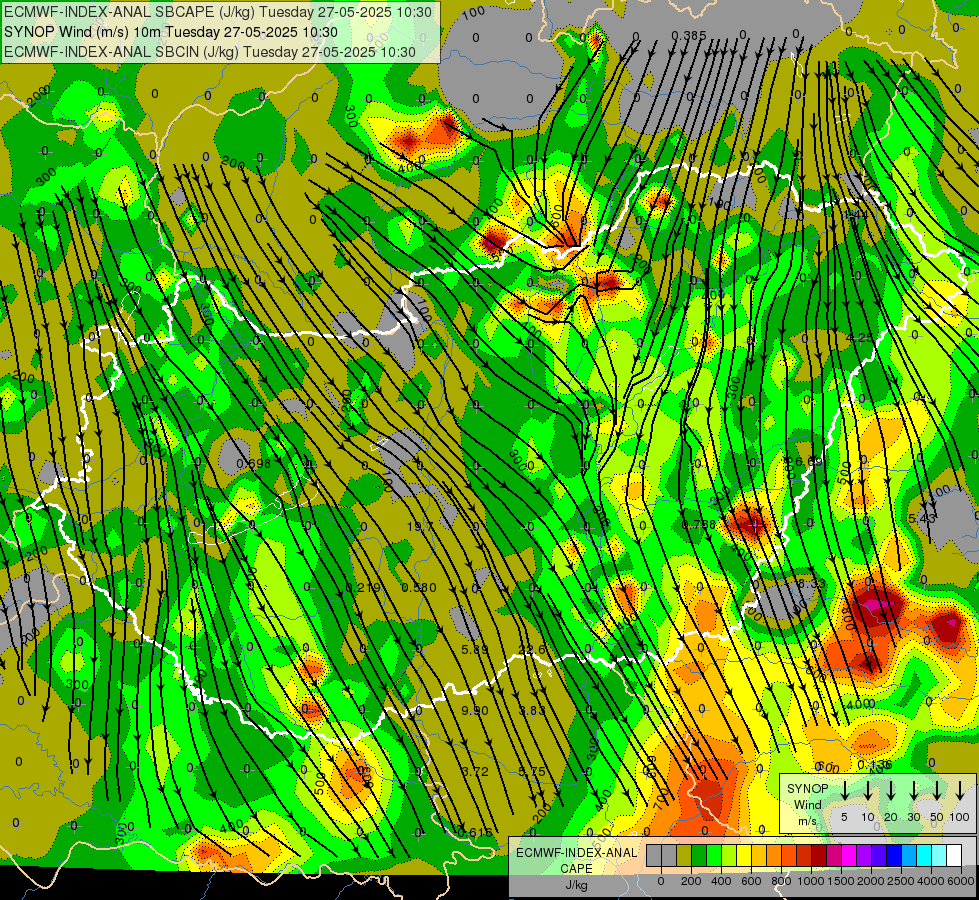Click the '6000' tick label in CAPE legend

(x=960, y=881)
